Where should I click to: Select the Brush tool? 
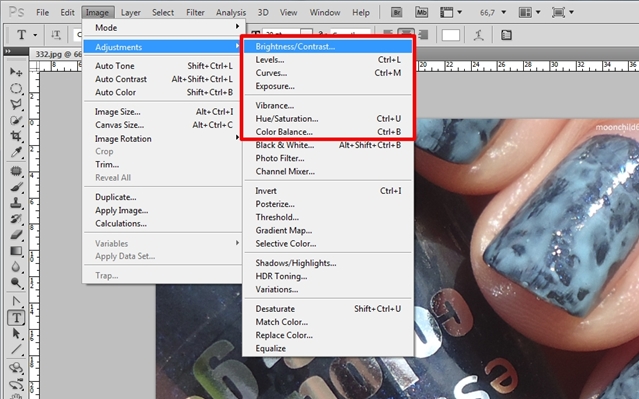click(16, 187)
